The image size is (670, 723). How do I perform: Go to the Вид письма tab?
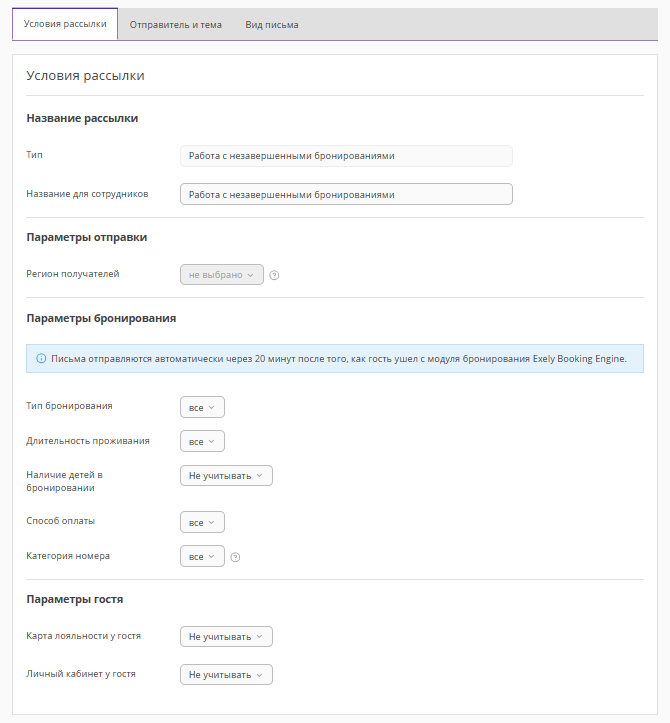point(272,24)
